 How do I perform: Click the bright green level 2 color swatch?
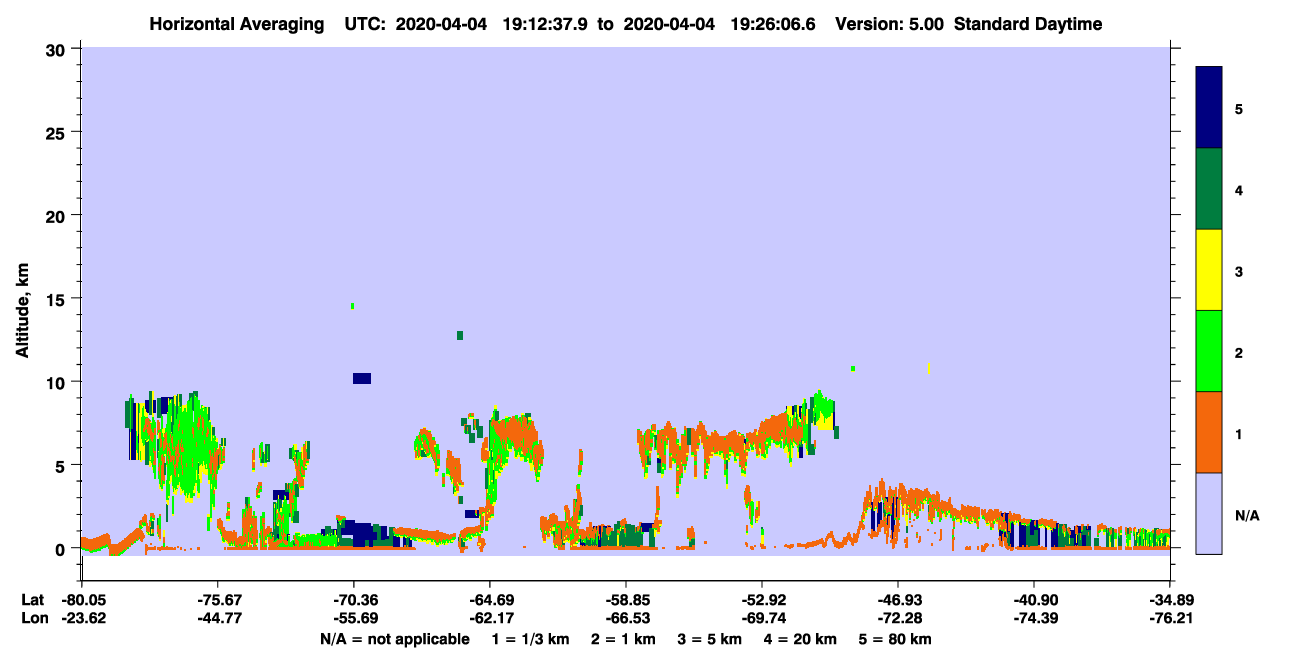click(1209, 351)
